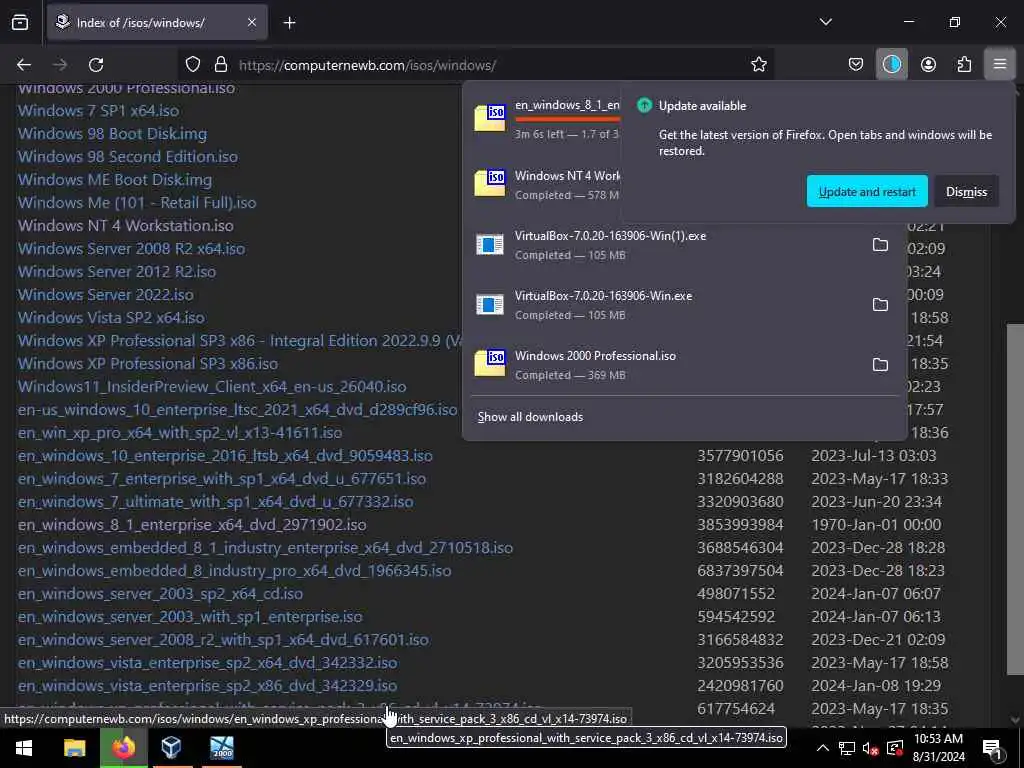1024x768 pixels.
Task: Show folder for VirtualBox-7.0.20-163906-Win(1).exe
Action: (x=880, y=245)
